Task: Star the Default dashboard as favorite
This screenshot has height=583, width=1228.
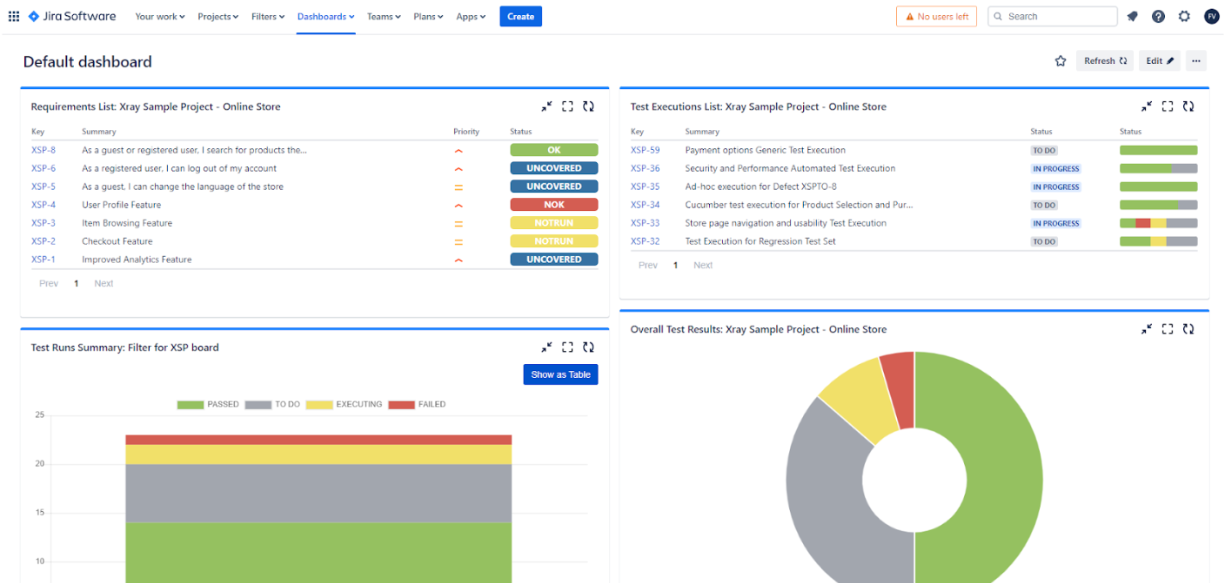Action: (1060, 60)
